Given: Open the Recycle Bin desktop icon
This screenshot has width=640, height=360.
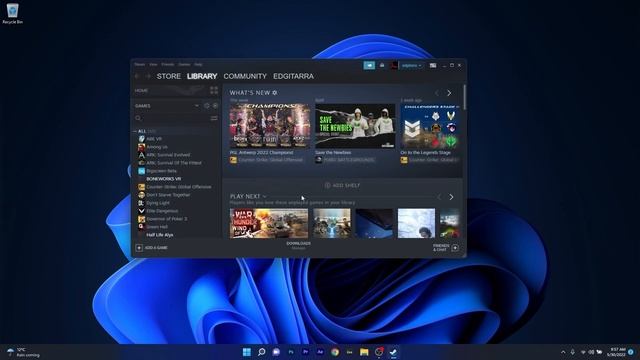Looking at the screenshot, I should coord(13,13).
